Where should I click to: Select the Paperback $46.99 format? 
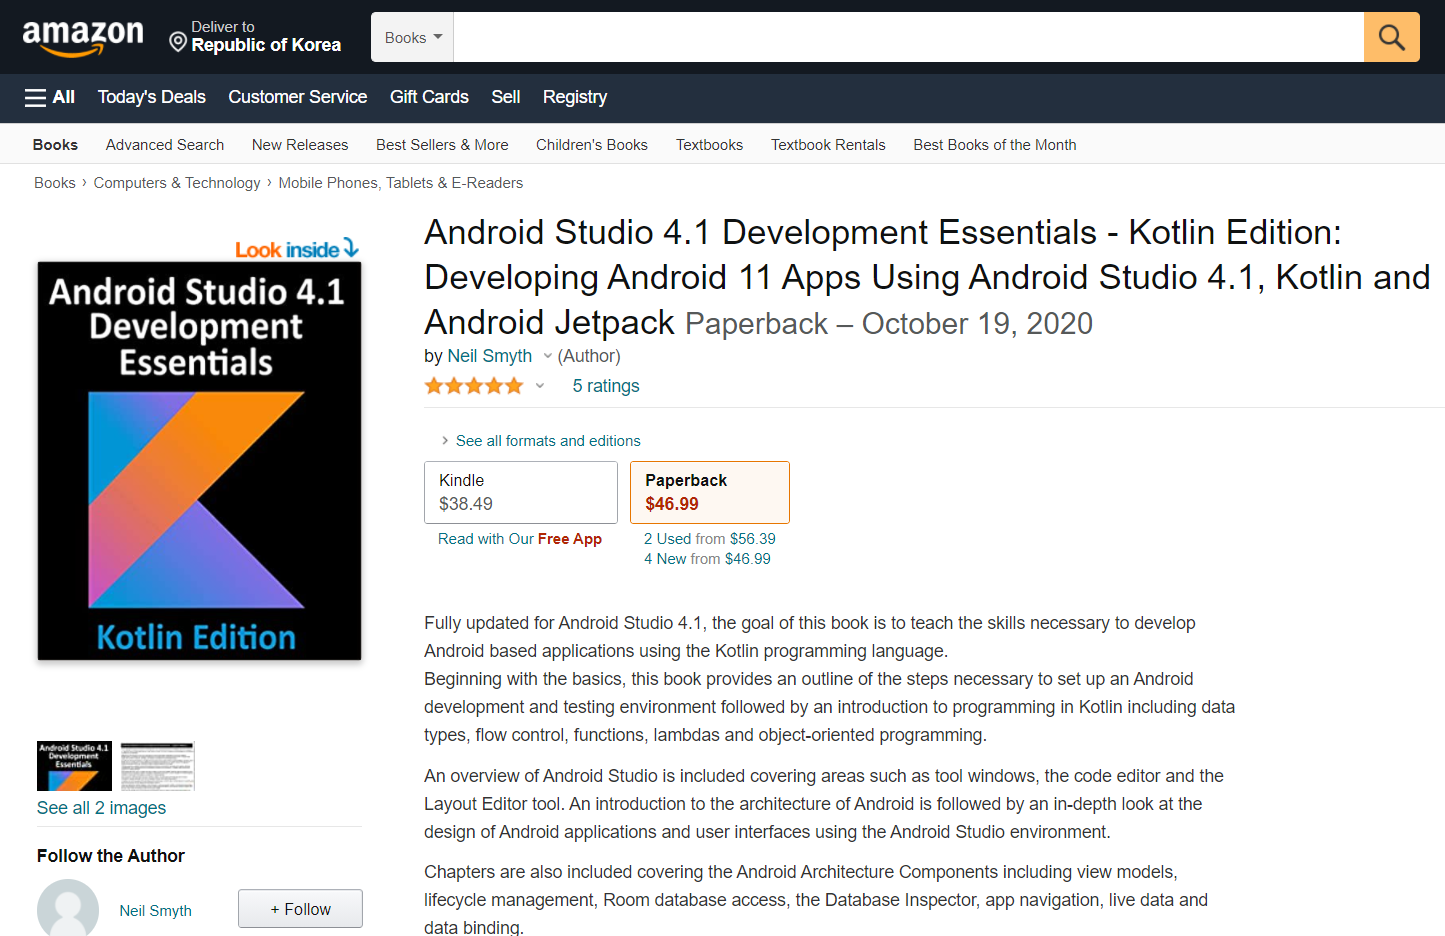tap(710, 492)
